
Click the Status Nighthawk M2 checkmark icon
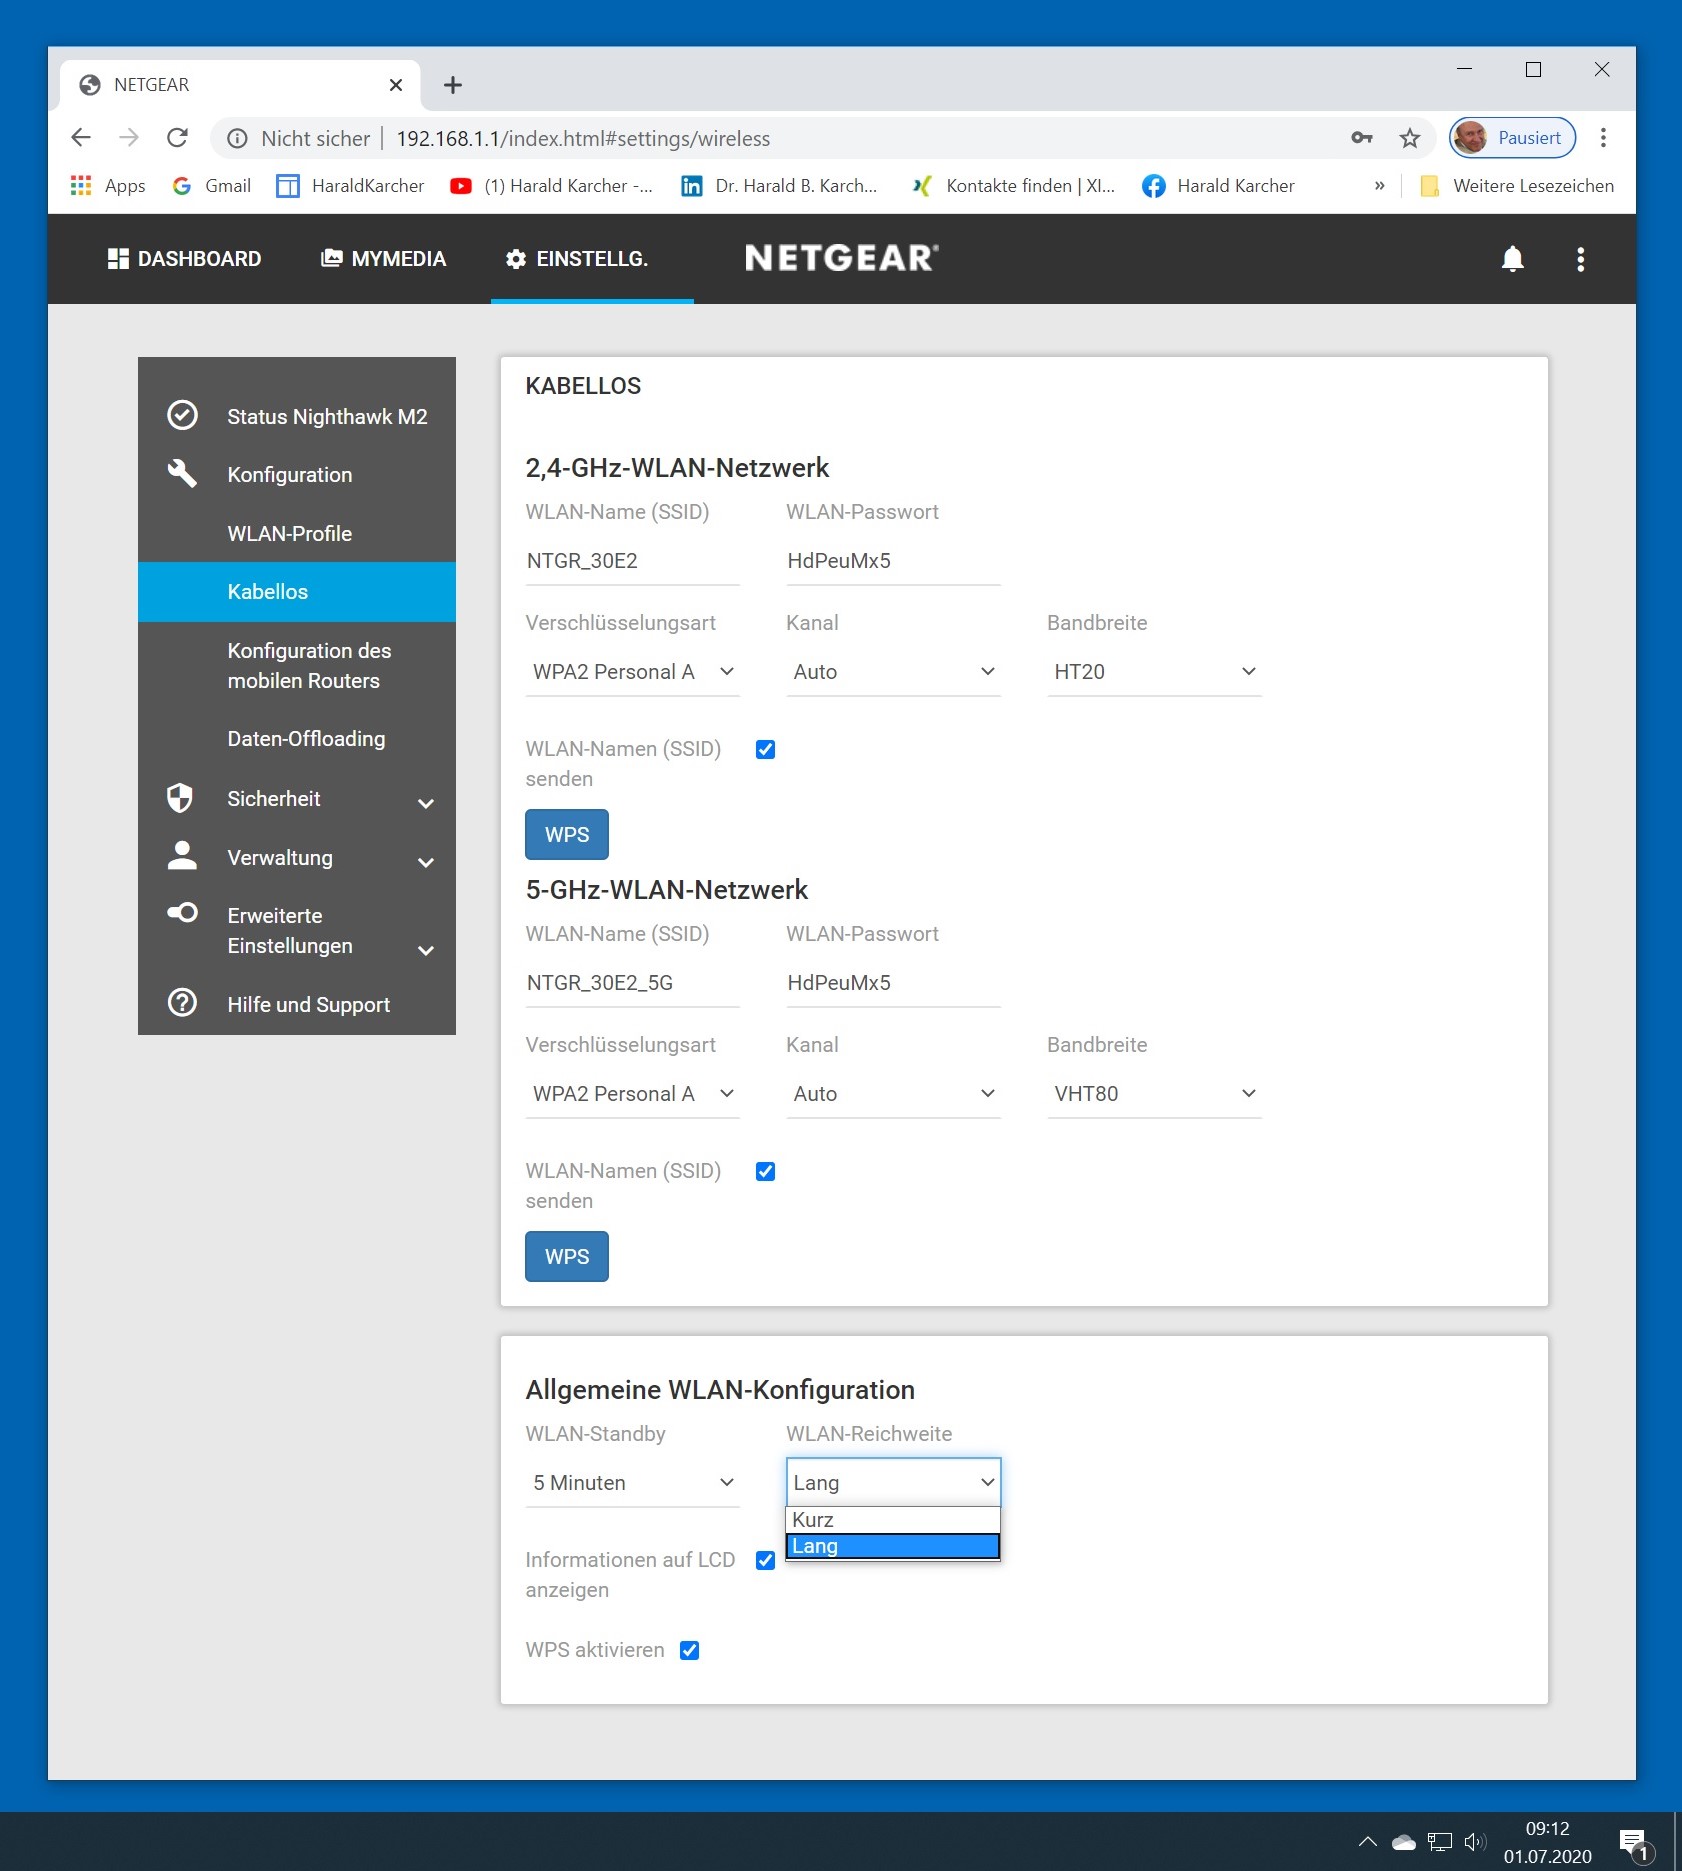click(182, 415)
